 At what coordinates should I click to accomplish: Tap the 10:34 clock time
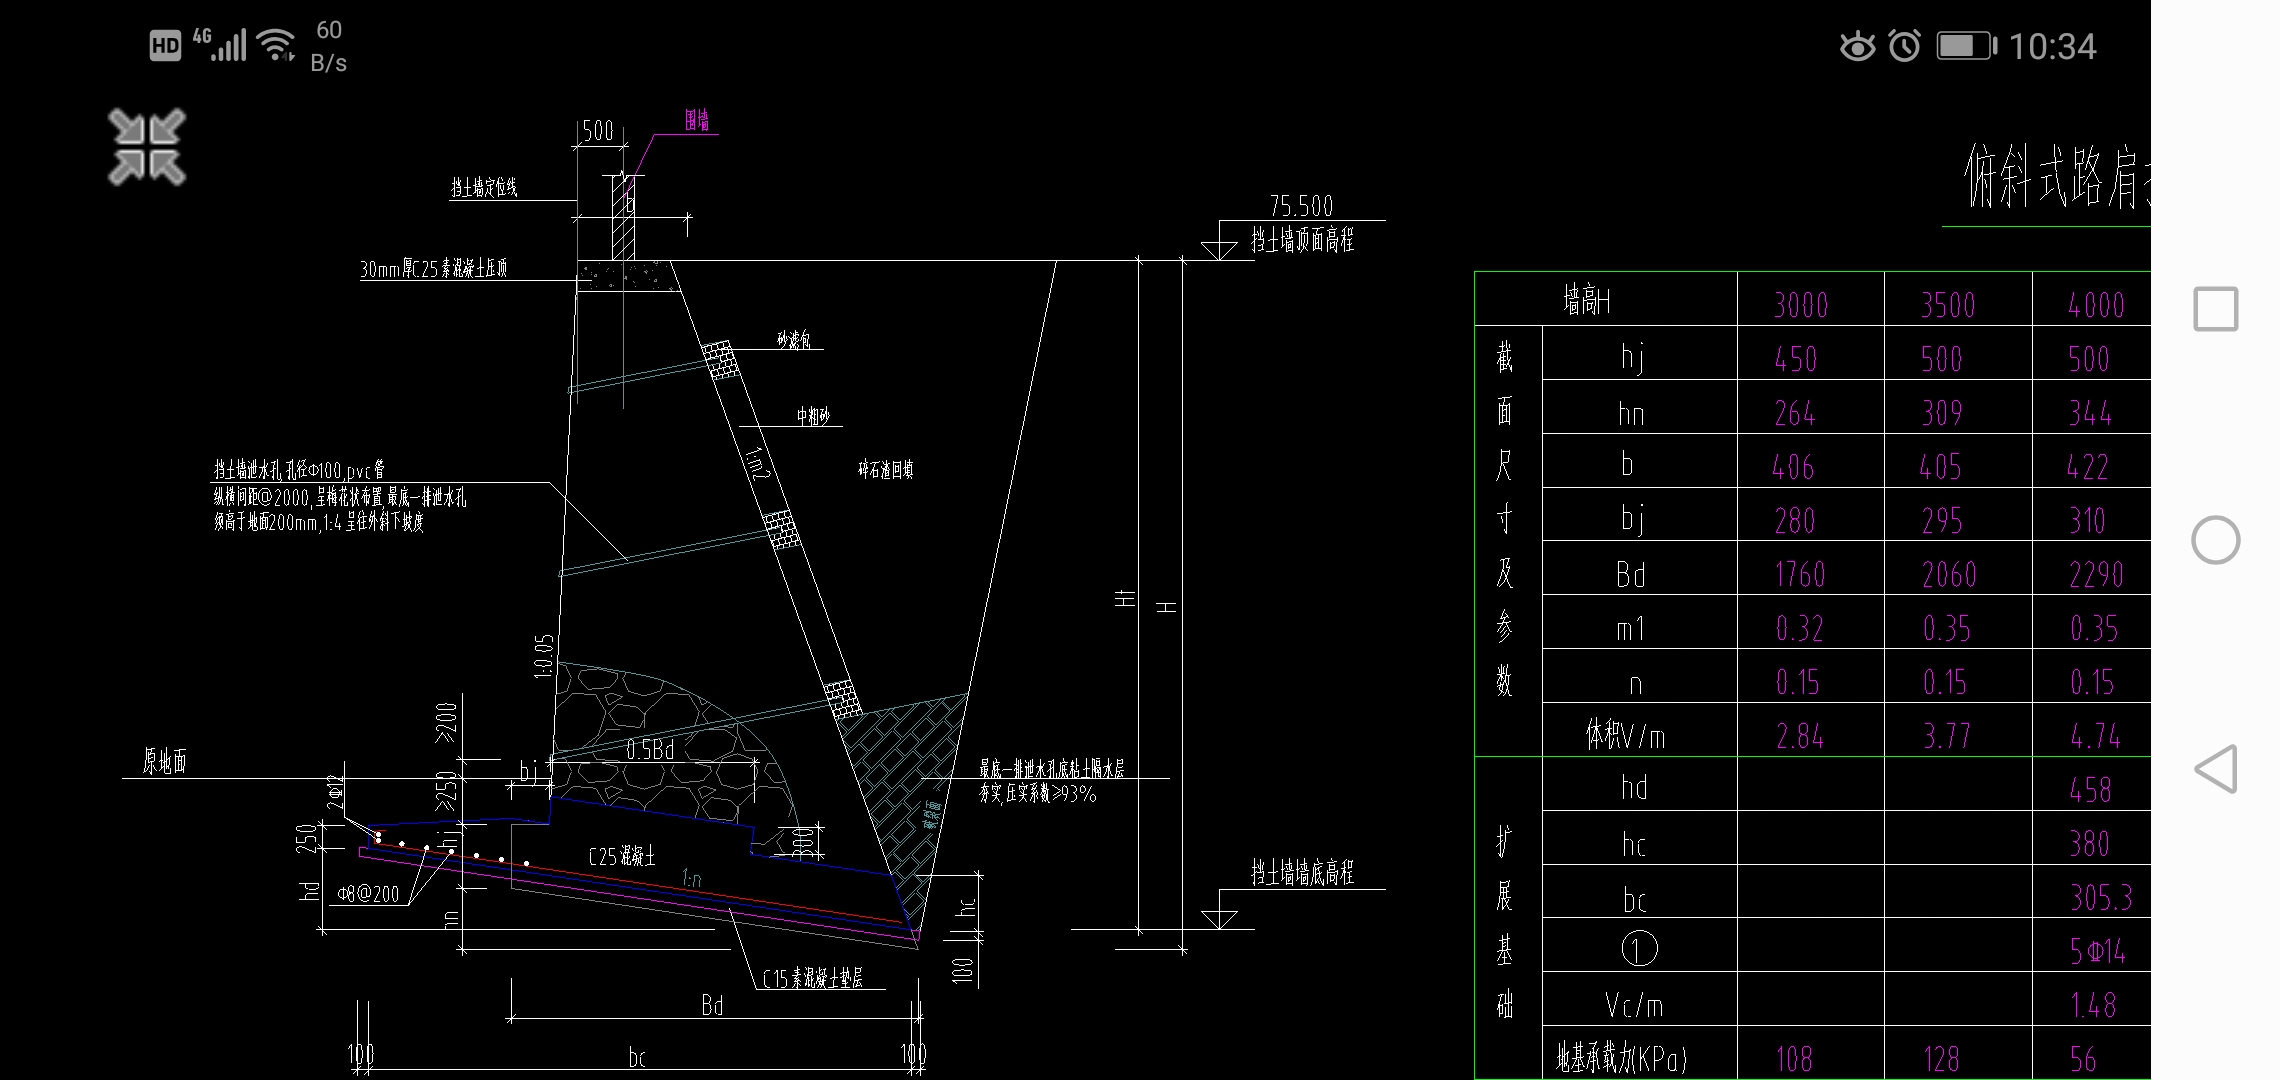[2052, 46]
